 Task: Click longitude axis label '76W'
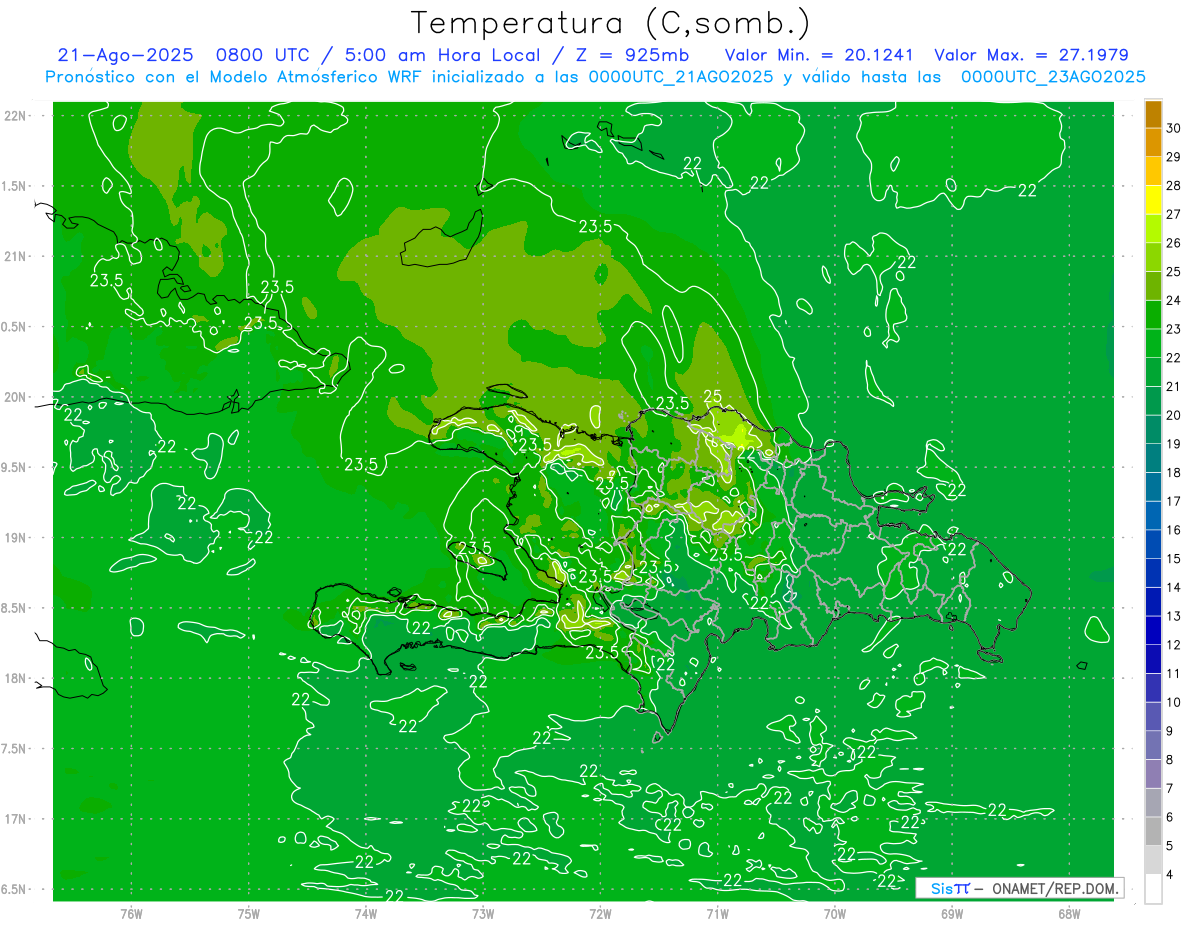pyautogui.click(x=131, y=913)
